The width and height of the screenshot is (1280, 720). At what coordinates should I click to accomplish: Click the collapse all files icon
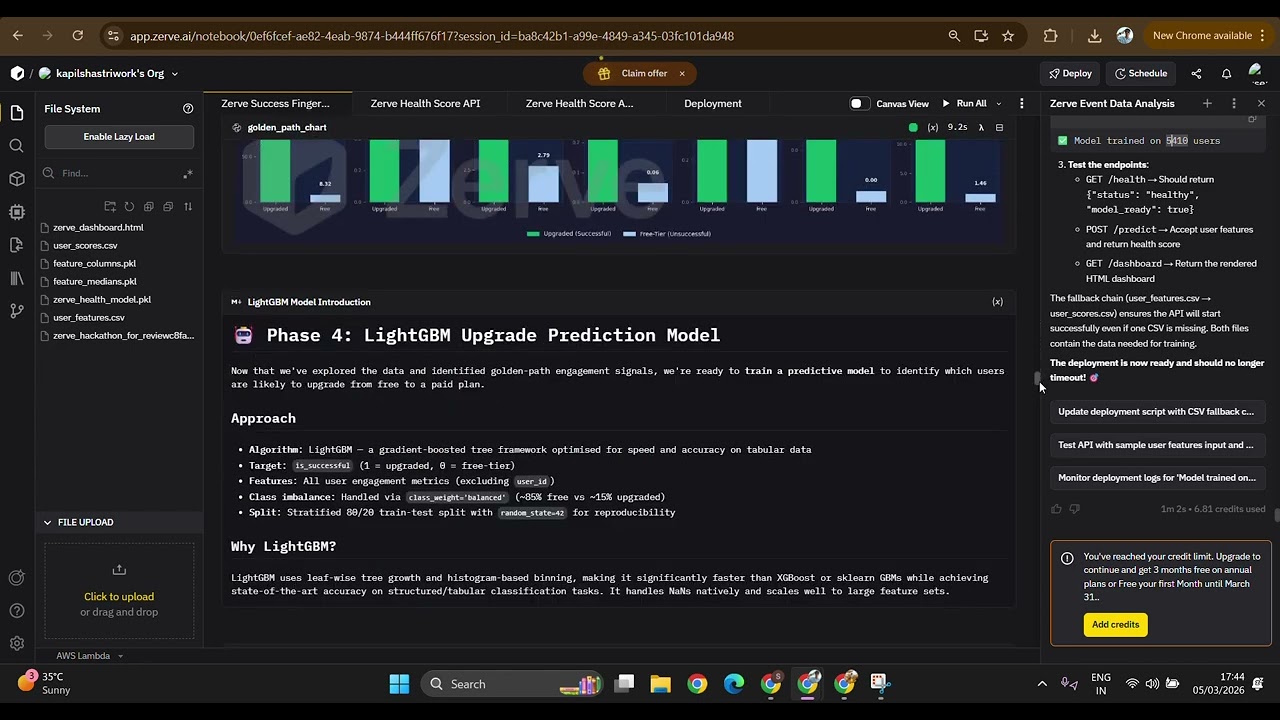[x=168, y=206]
